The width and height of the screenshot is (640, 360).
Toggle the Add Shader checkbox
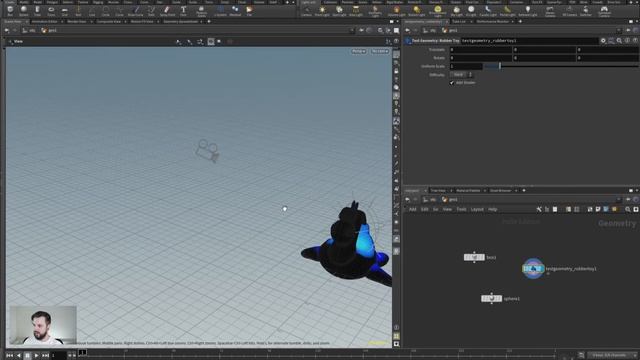pos(452,83)
